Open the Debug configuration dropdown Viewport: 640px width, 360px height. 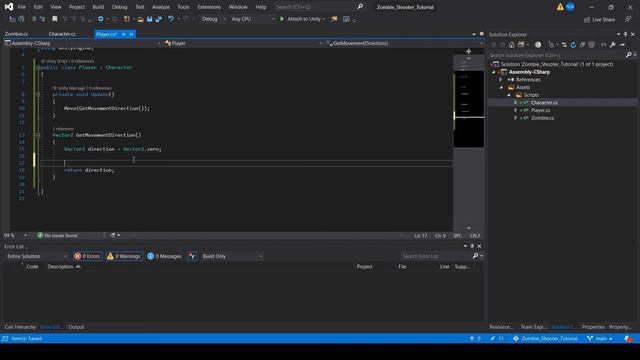[213, 19]
